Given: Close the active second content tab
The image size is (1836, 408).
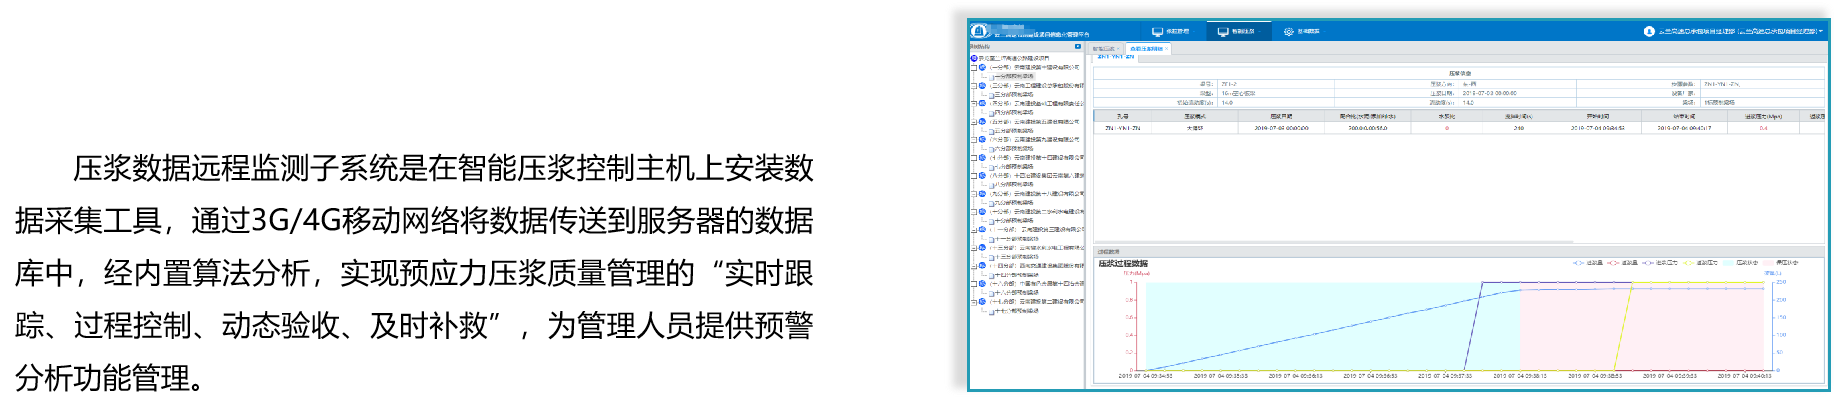Looking at the screenshot, I should tap(1166, 49).
